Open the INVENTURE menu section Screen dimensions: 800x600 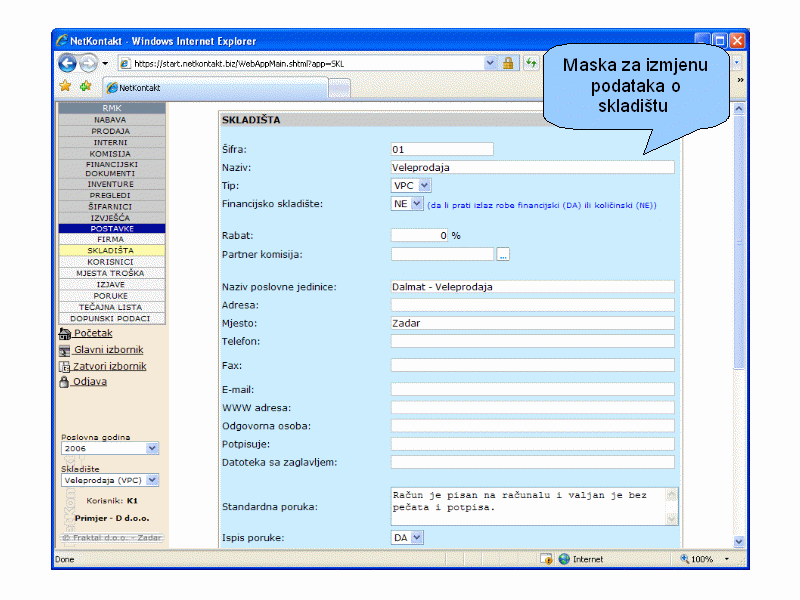[x=112, y=184]
